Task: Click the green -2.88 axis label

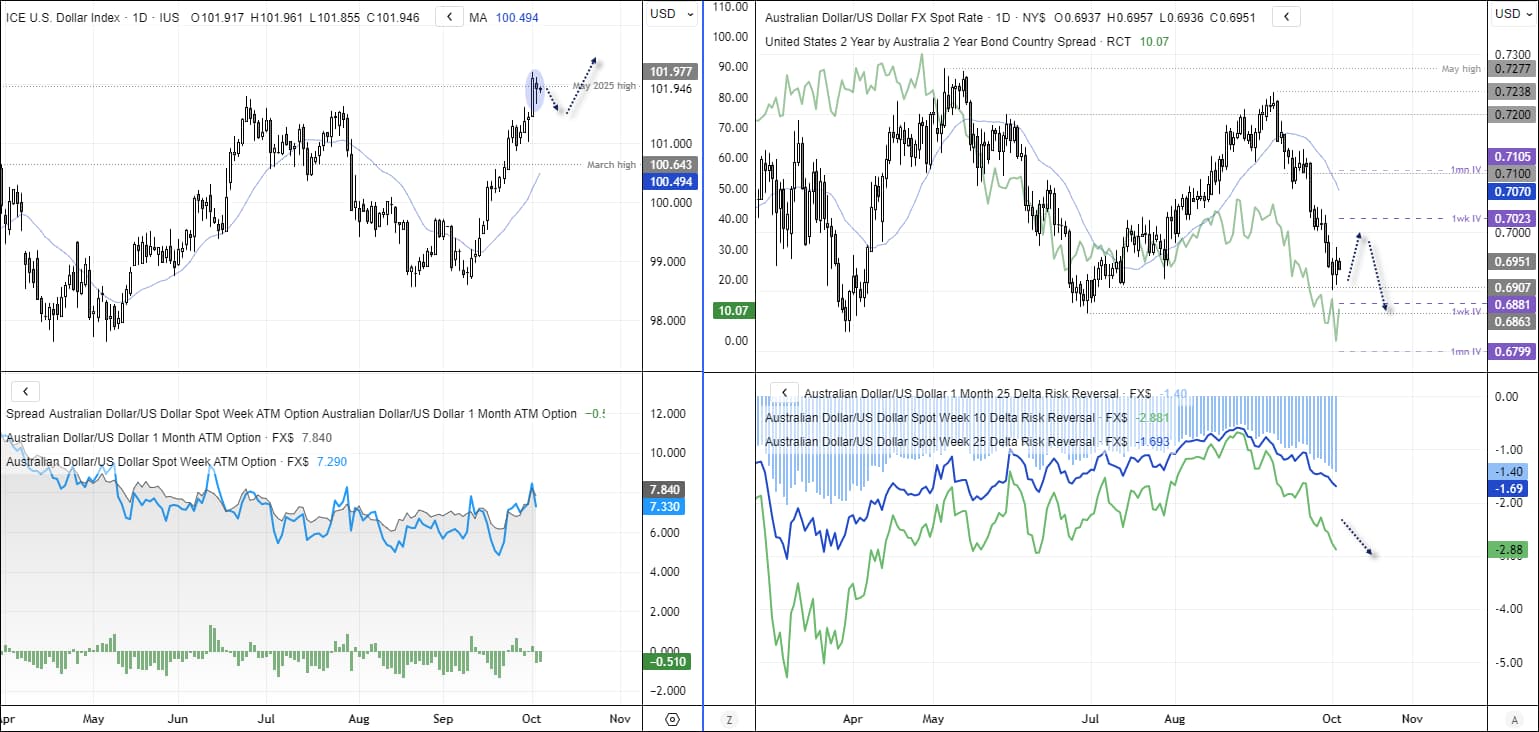Action: tap(1510, 550)
